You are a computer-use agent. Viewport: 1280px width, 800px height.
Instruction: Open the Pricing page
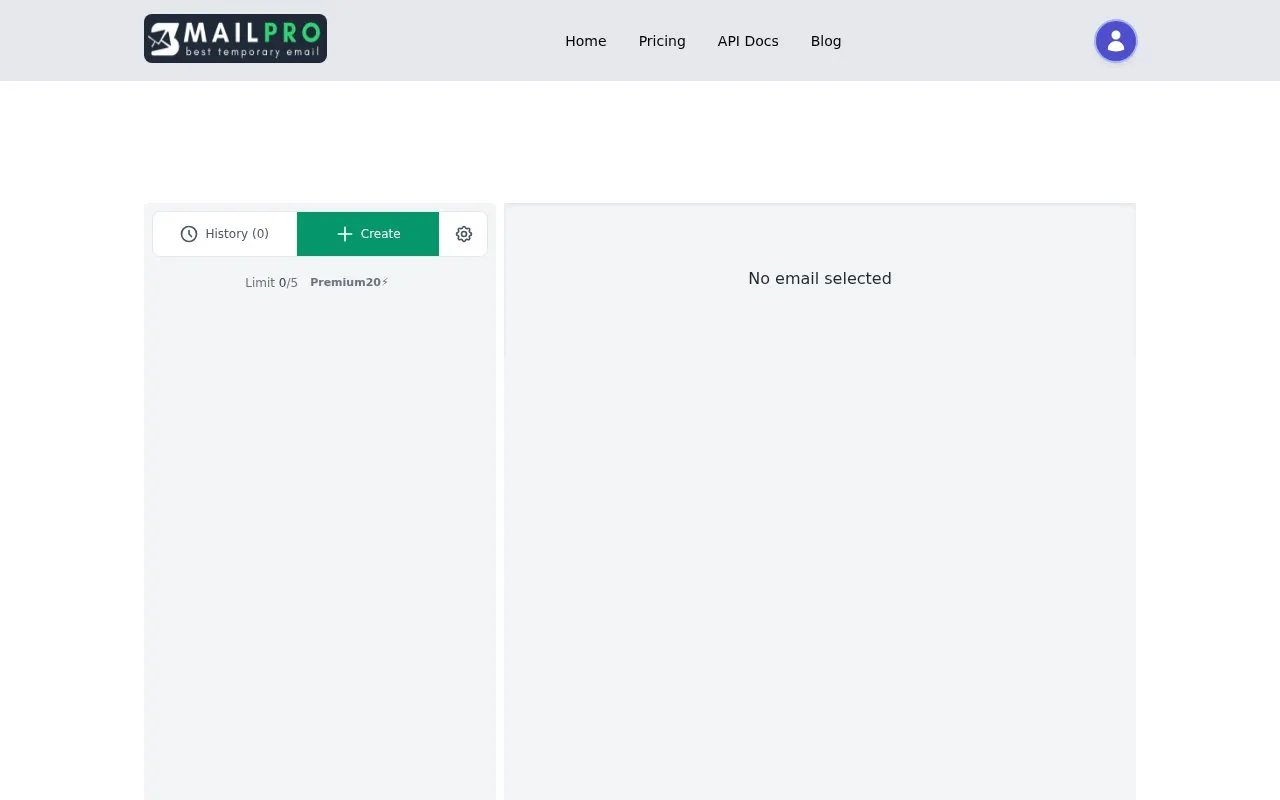click(662, 41)
